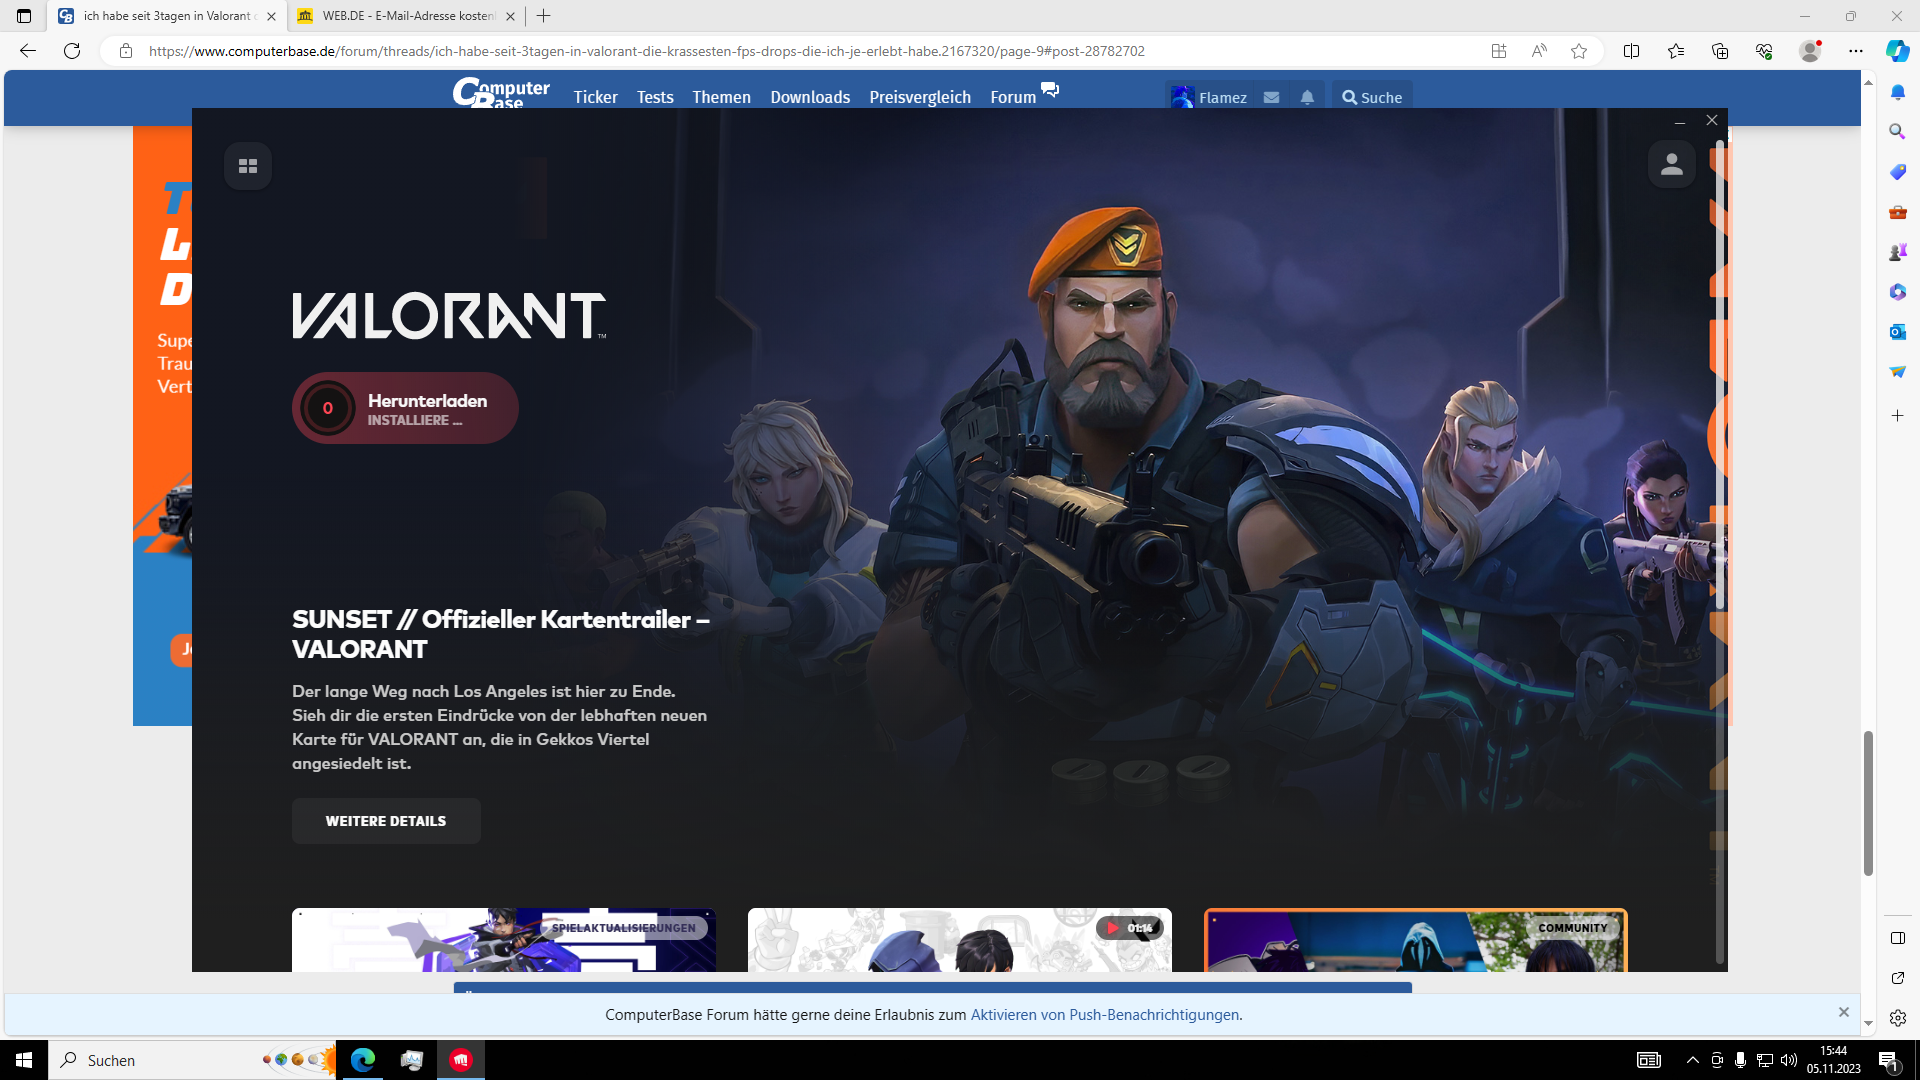Click Aktivieren von Push-Benachrichtigungen link
1920x1080 pixels.
(x=1104, y=1014)
